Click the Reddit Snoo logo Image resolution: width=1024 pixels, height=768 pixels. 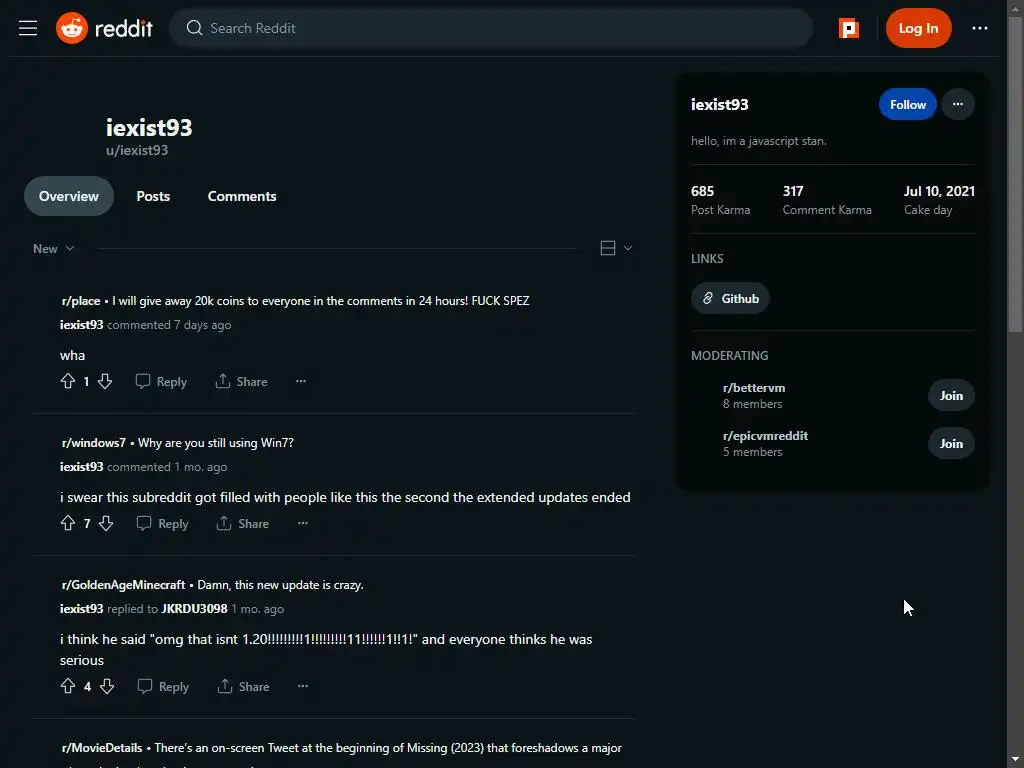[x=72, y=28]
